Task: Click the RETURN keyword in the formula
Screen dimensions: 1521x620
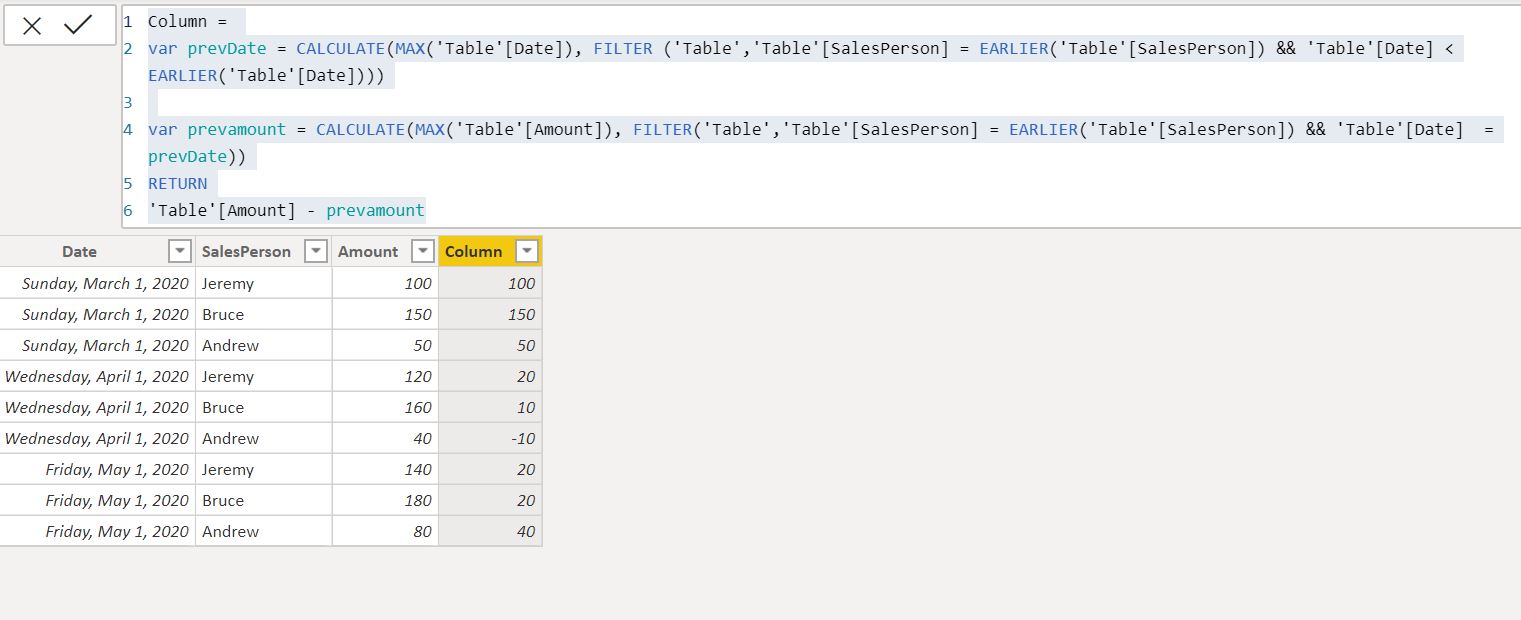Action: coord(178,183)
